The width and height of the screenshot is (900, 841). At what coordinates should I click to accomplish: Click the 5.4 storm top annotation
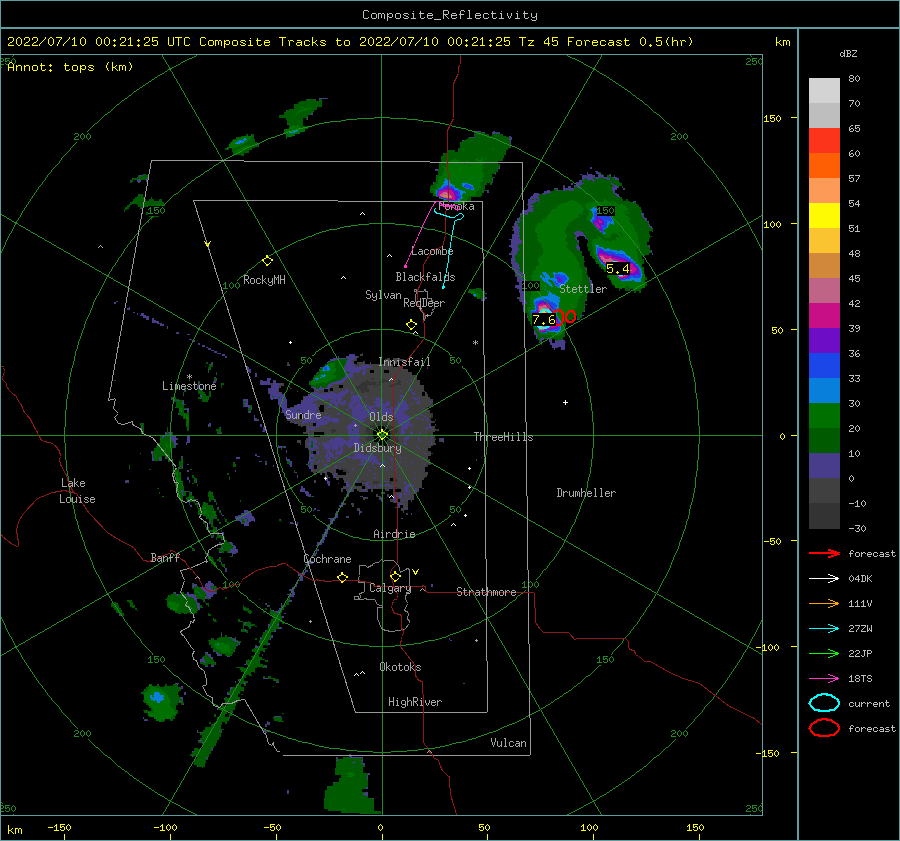(x=618, y=269)
